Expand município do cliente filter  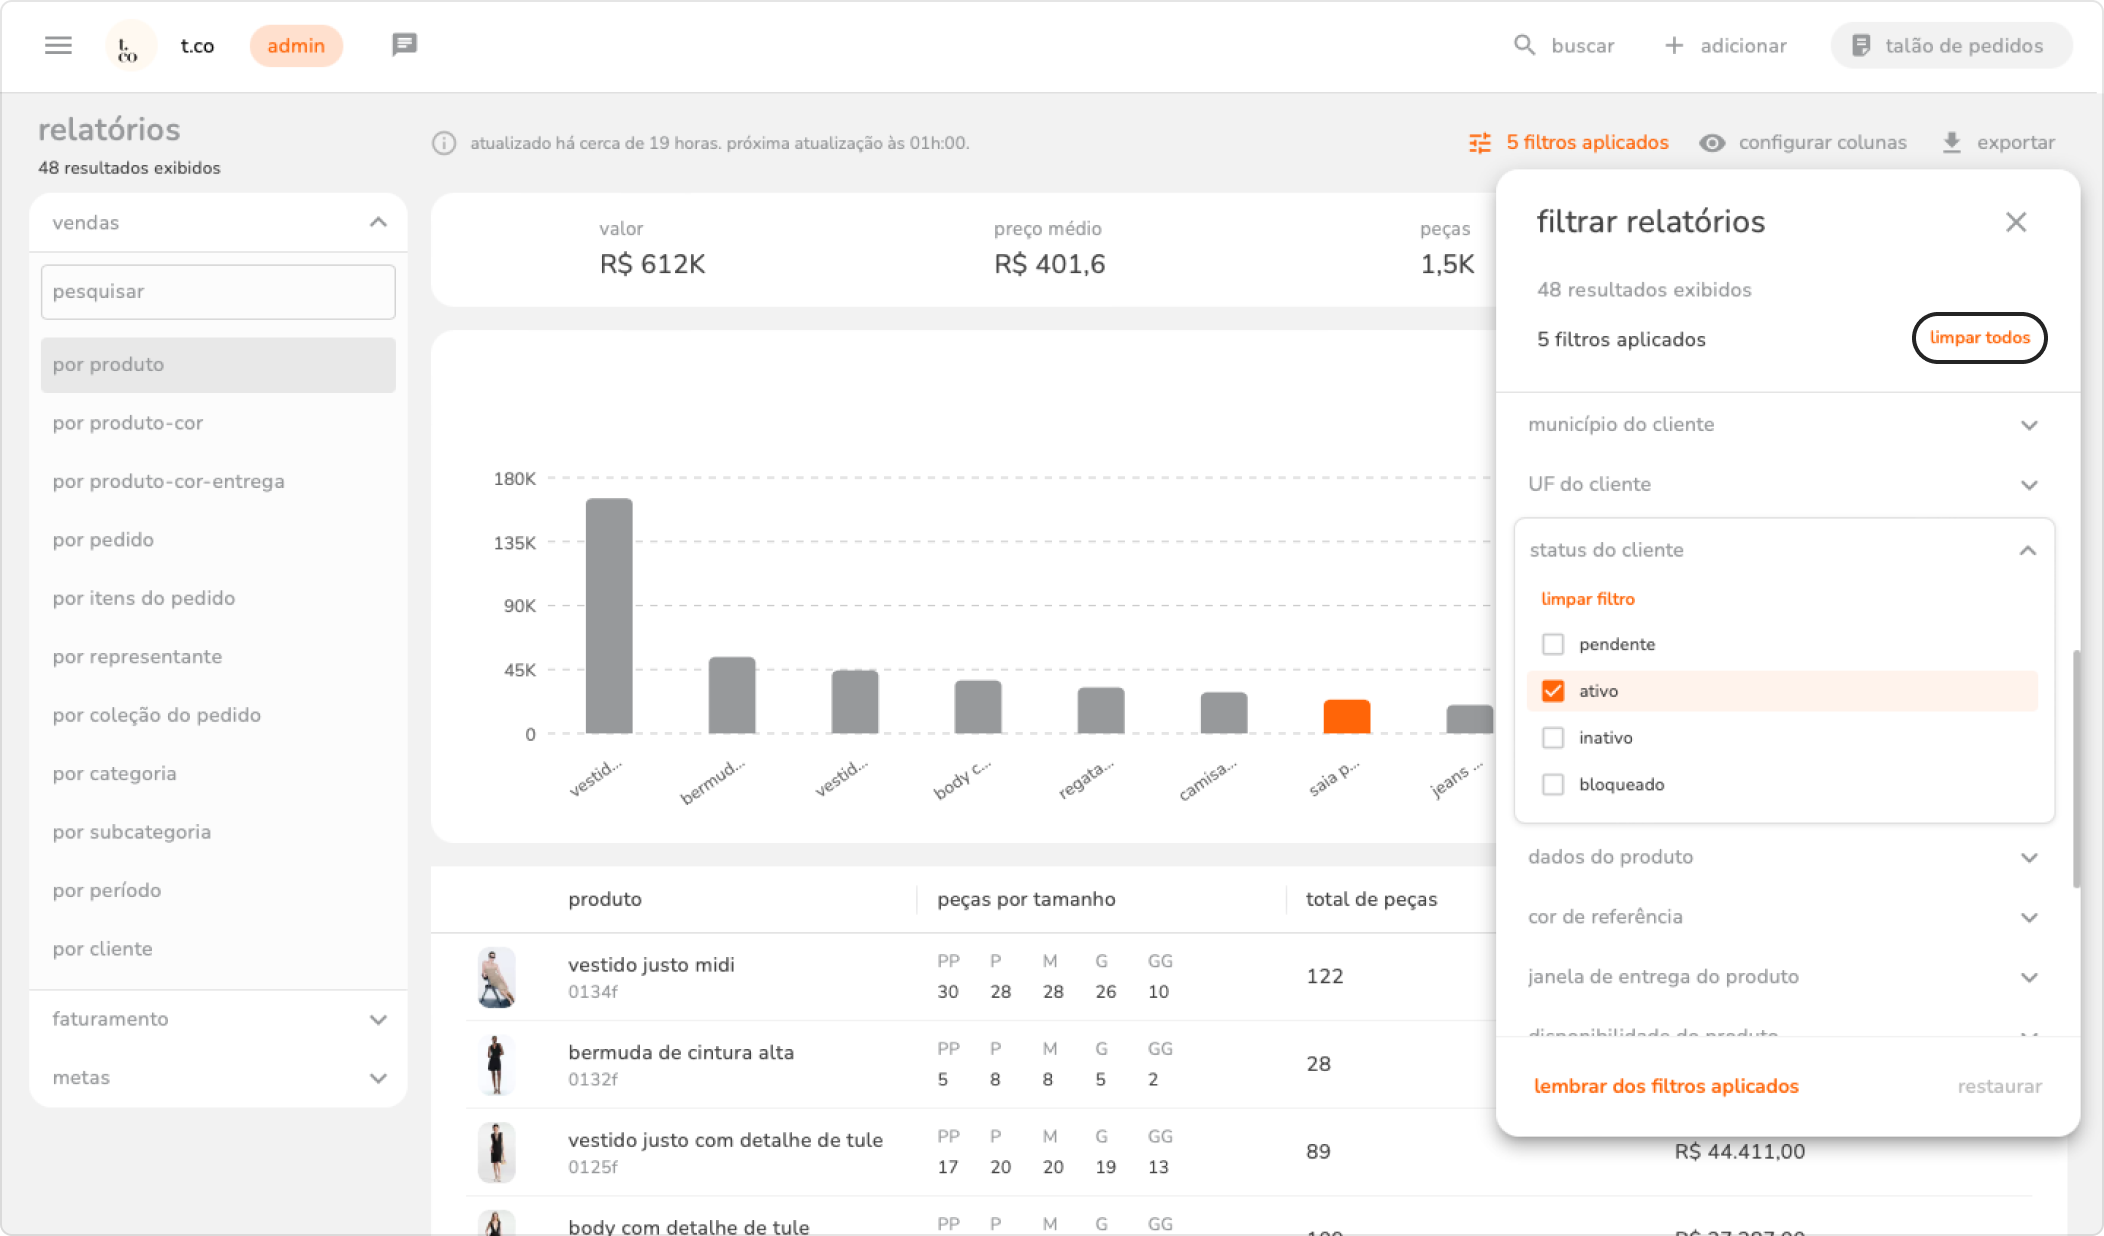click(x=2029, y=425)
